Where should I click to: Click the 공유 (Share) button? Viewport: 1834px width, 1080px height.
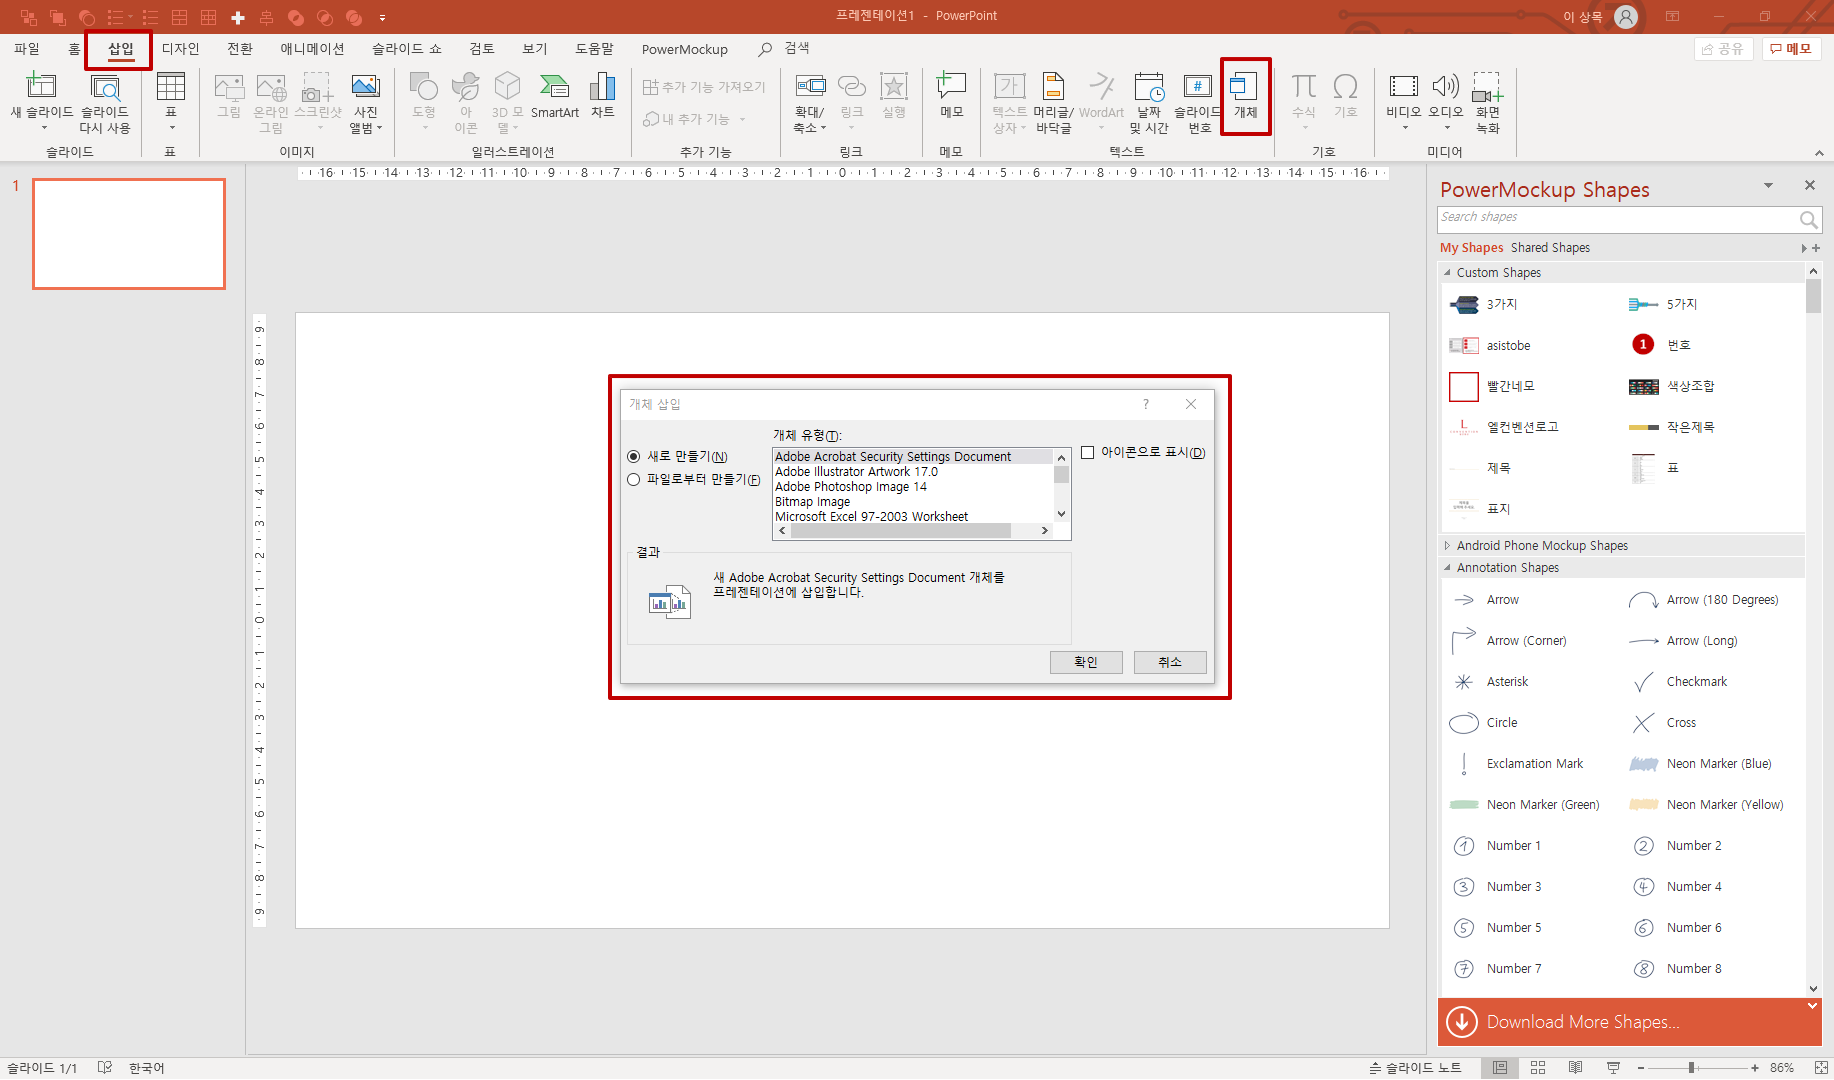1724,49
